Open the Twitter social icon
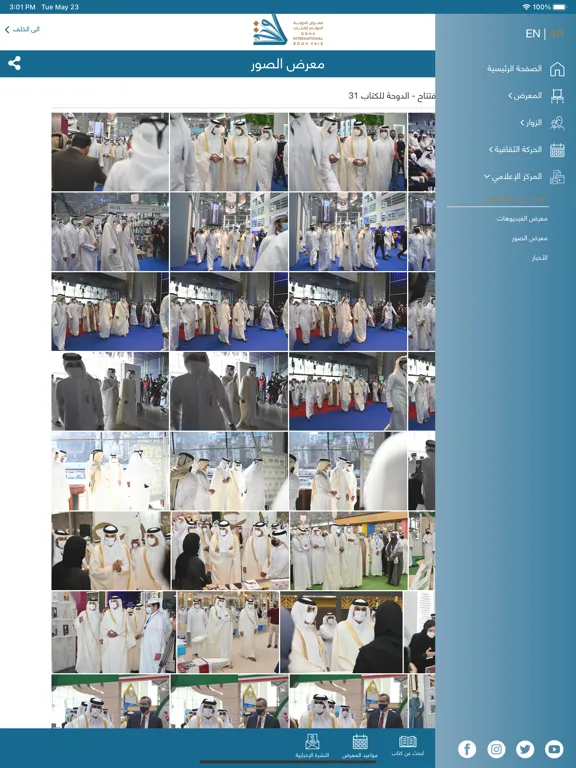This screenshot has width=576, height=768. coord(525,749)
